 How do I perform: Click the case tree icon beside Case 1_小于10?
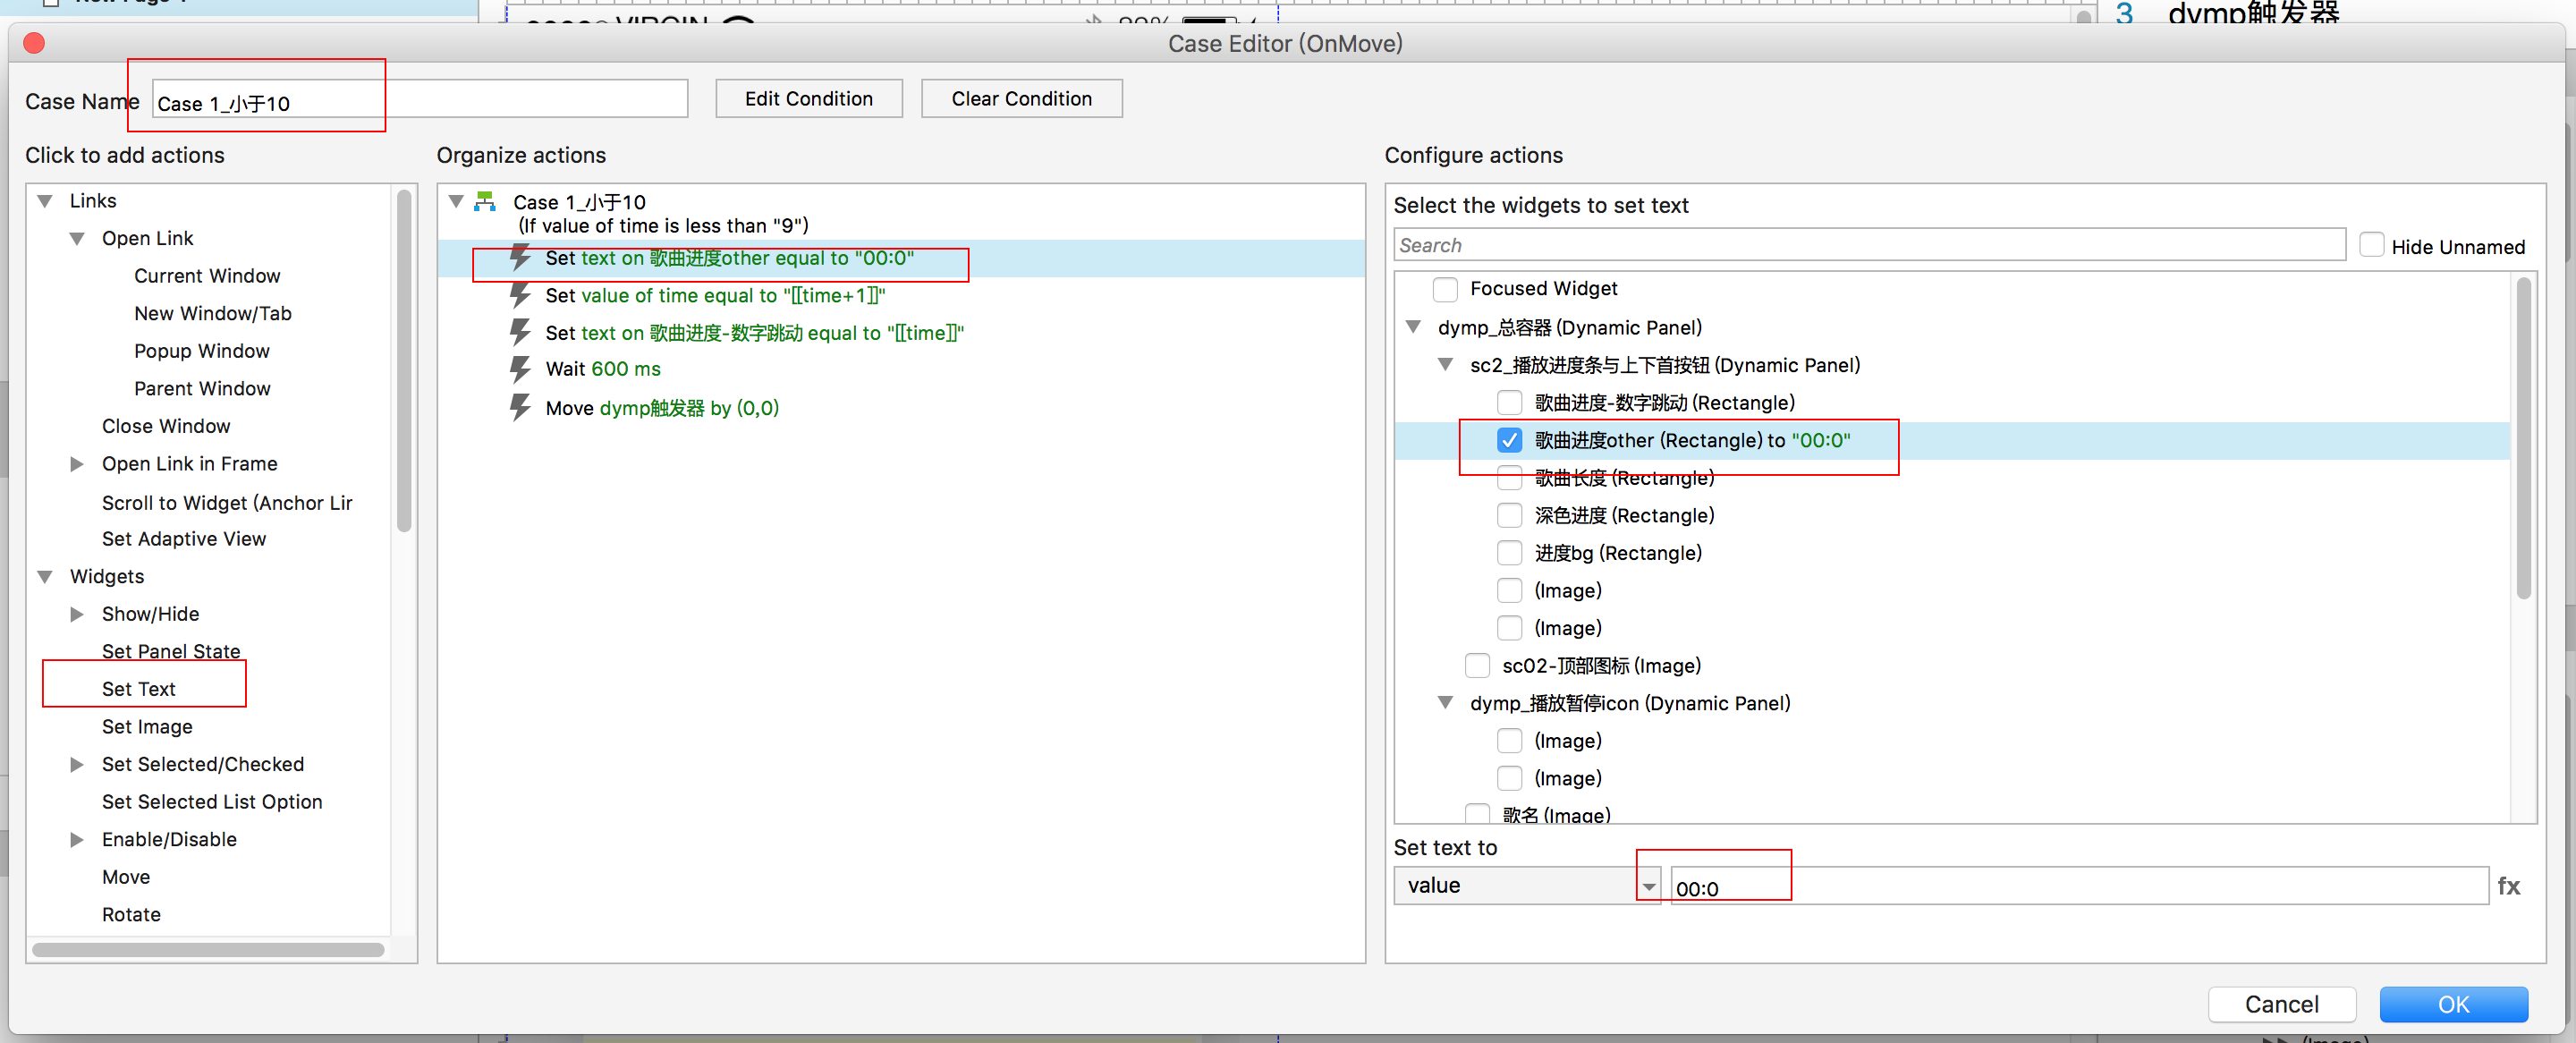click(x=485, y=202)
